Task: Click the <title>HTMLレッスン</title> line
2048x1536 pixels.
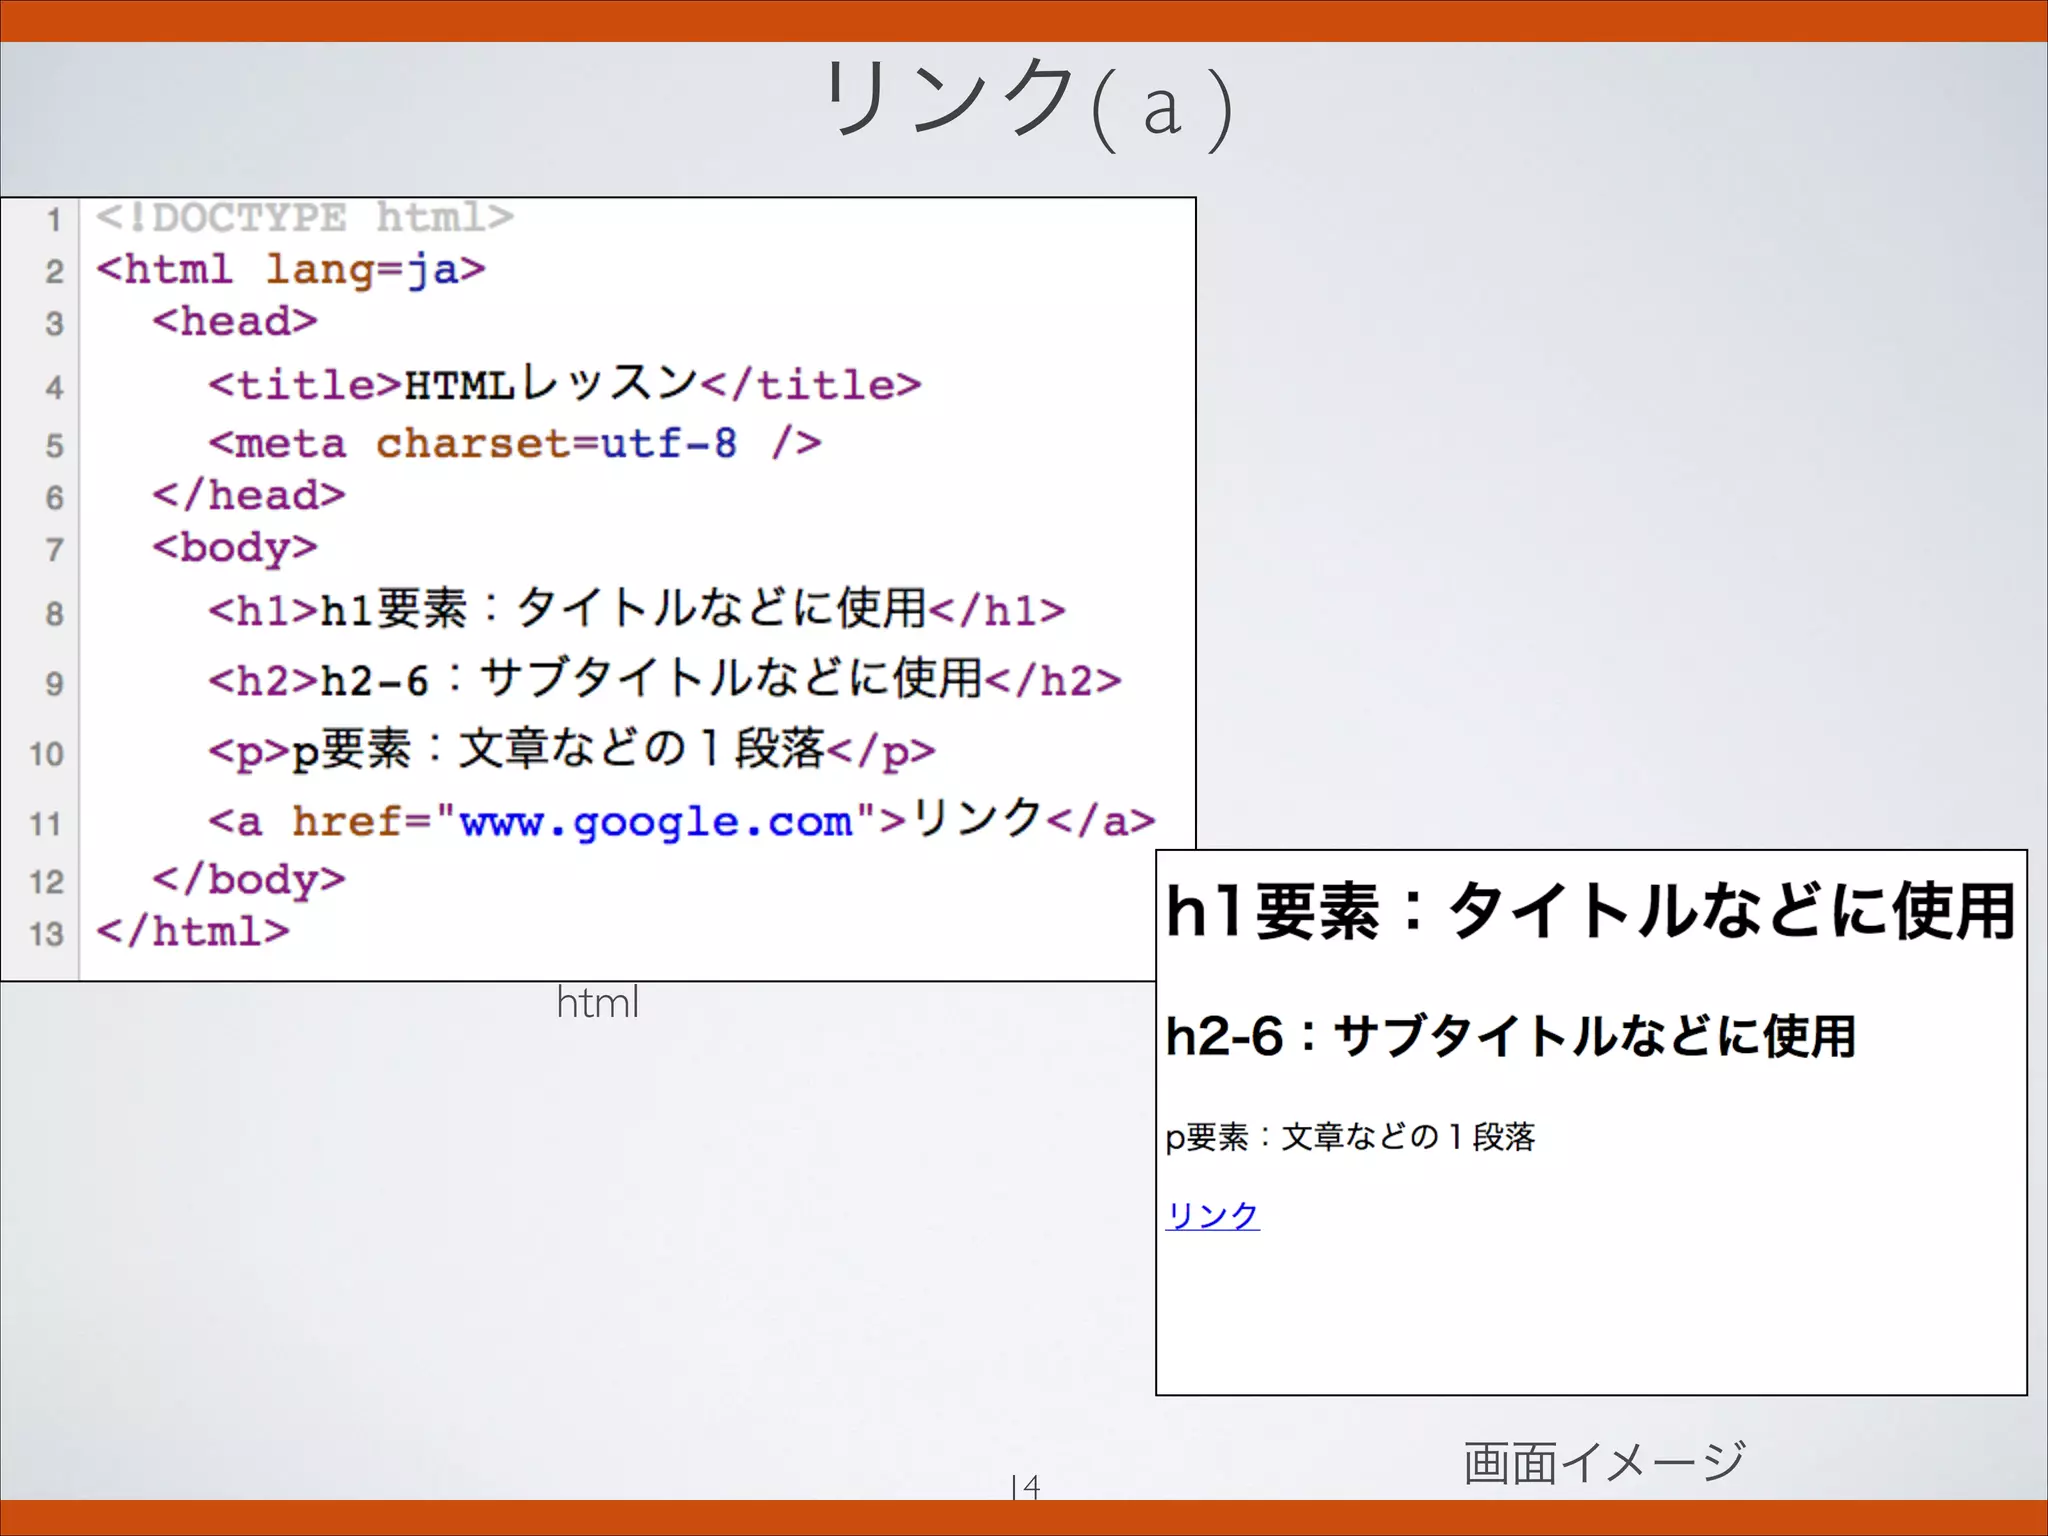Action: click(565, 384)
